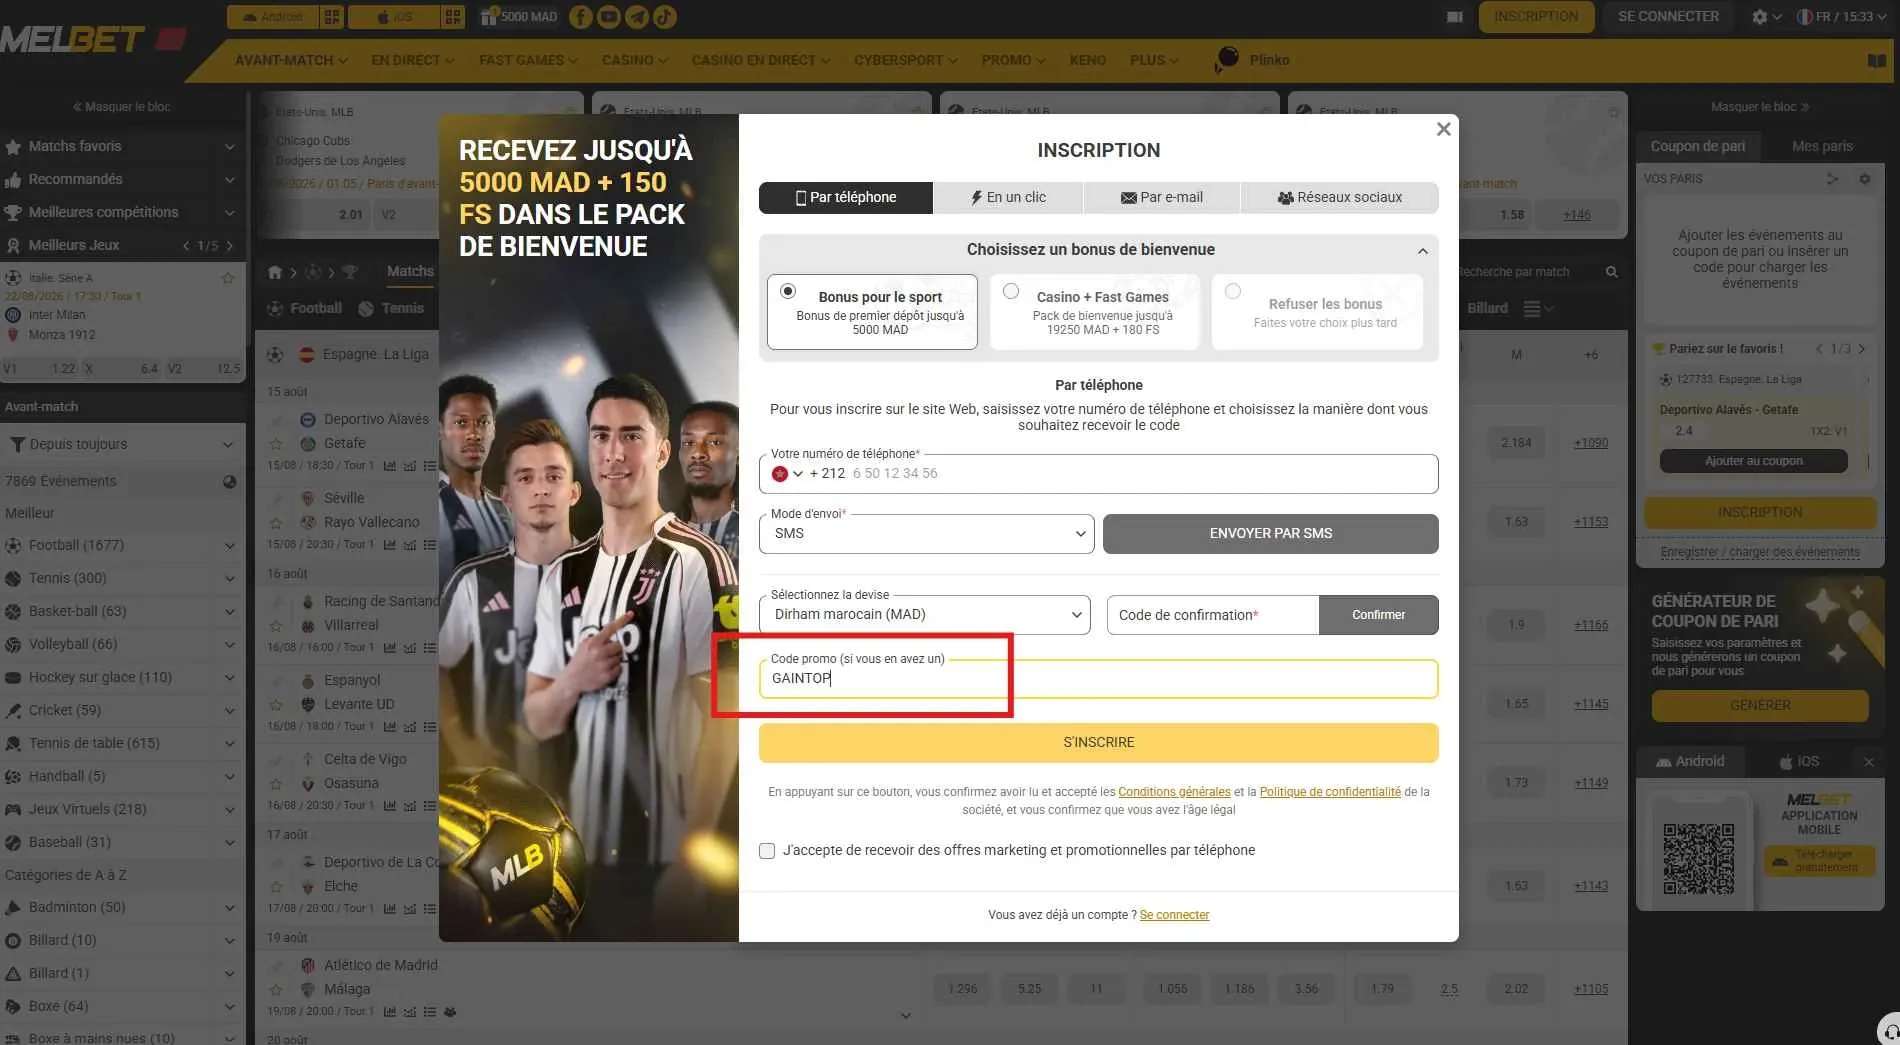Click the GENERER coupon button
1900x1045 pixels.
pyautogui.click(x=1760, y=706)
